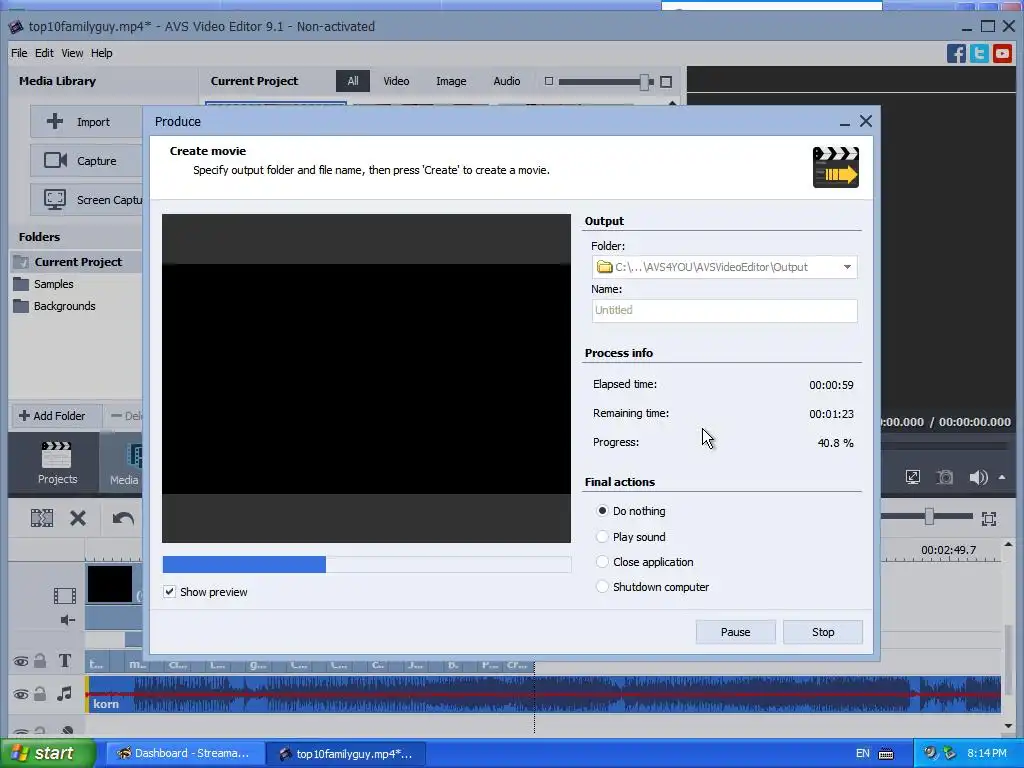This screenshot has width=1024, height=768.
Task: Open the Media Library section button
Action: (123, 464)
